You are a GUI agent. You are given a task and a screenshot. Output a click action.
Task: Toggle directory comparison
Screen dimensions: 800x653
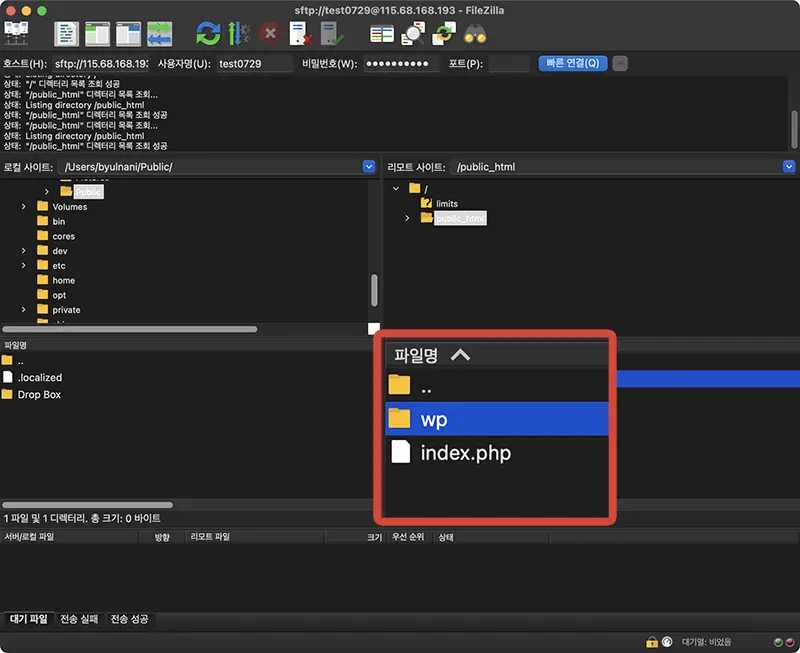413,34
